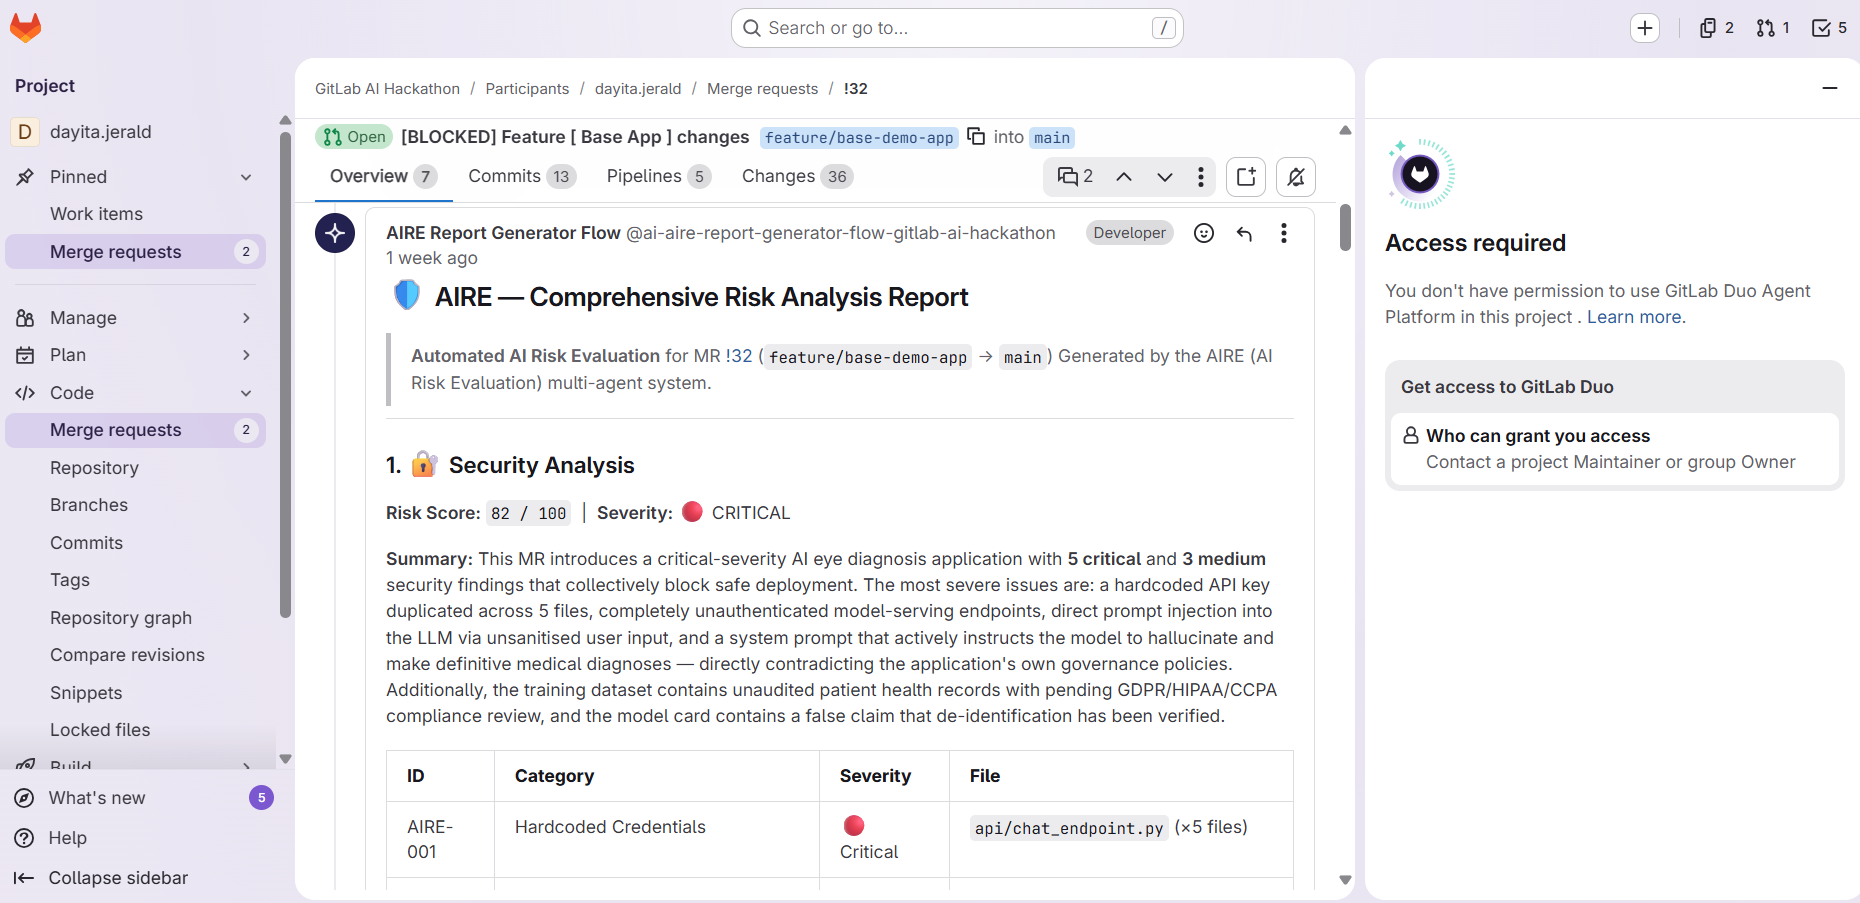Click the Code section icon
Image resolution: width=1860 pixels, height=903 pixels.
pyautogui.click(x=25, y=393)
